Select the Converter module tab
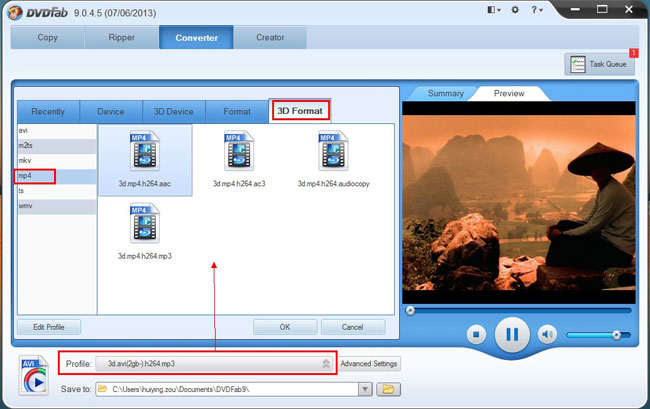Viewport: 650px width, 409px height. pos(196,37)
